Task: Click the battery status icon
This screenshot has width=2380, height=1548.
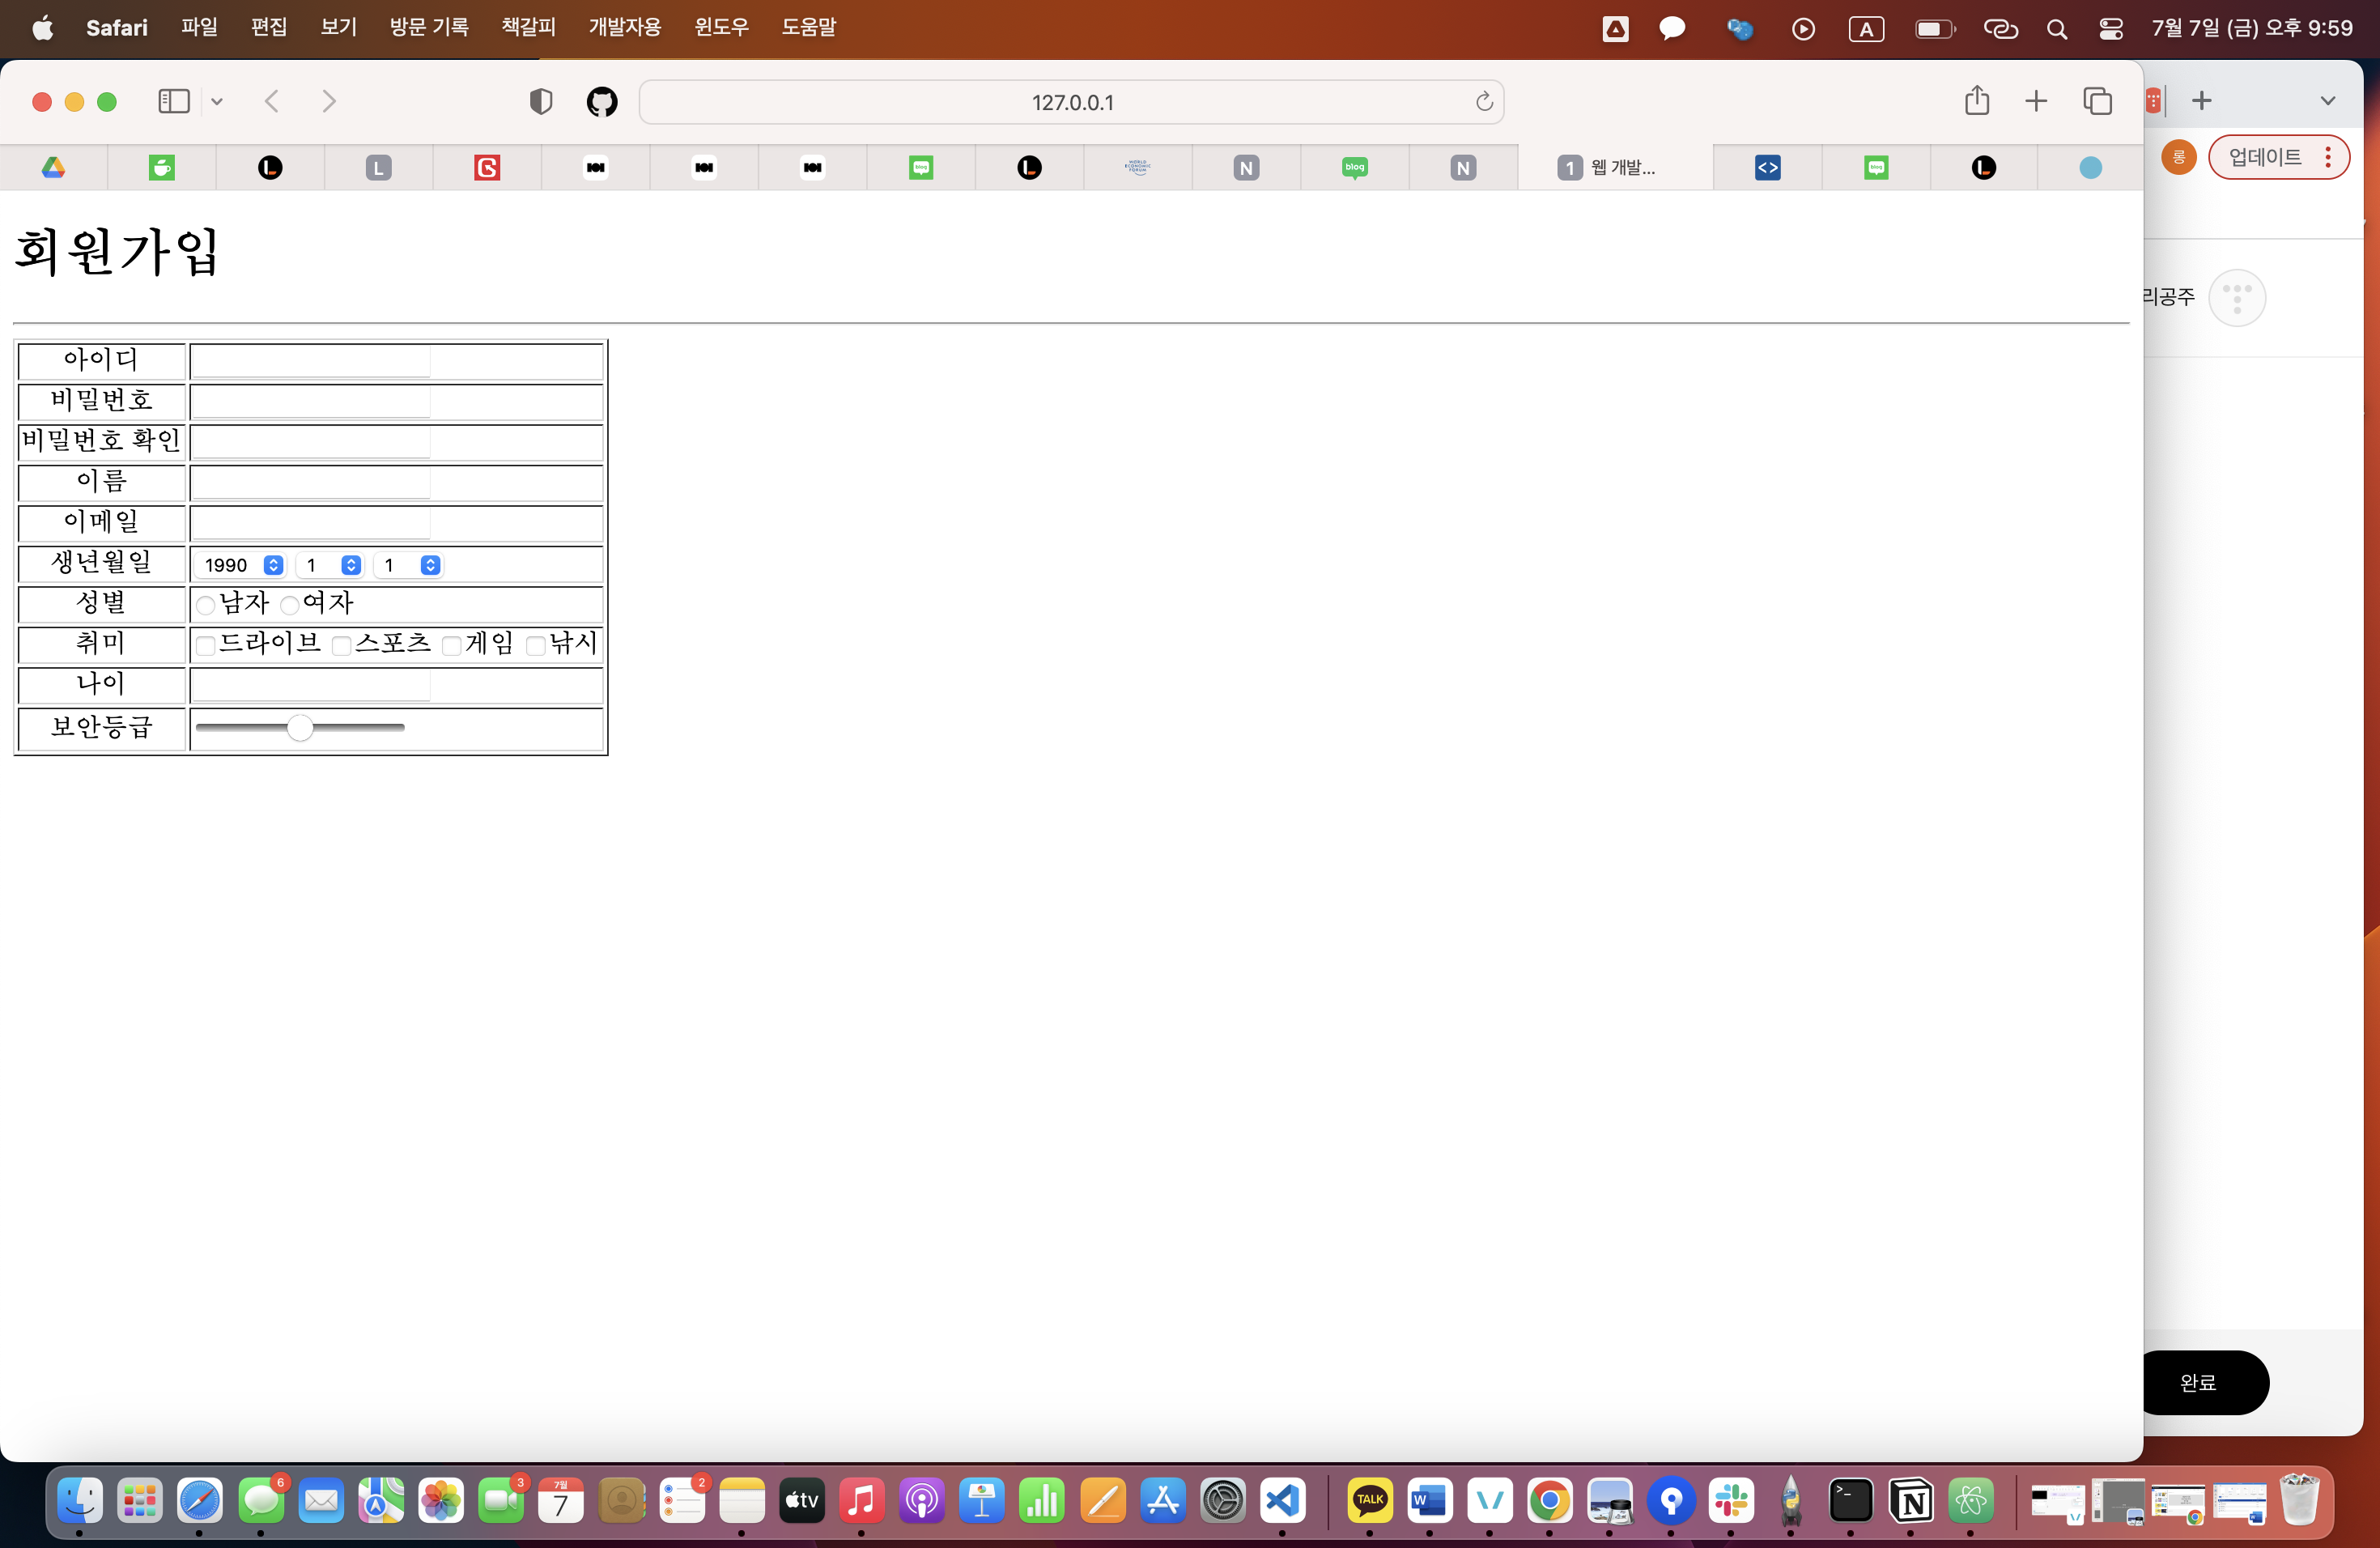Action: point(1935,29)
